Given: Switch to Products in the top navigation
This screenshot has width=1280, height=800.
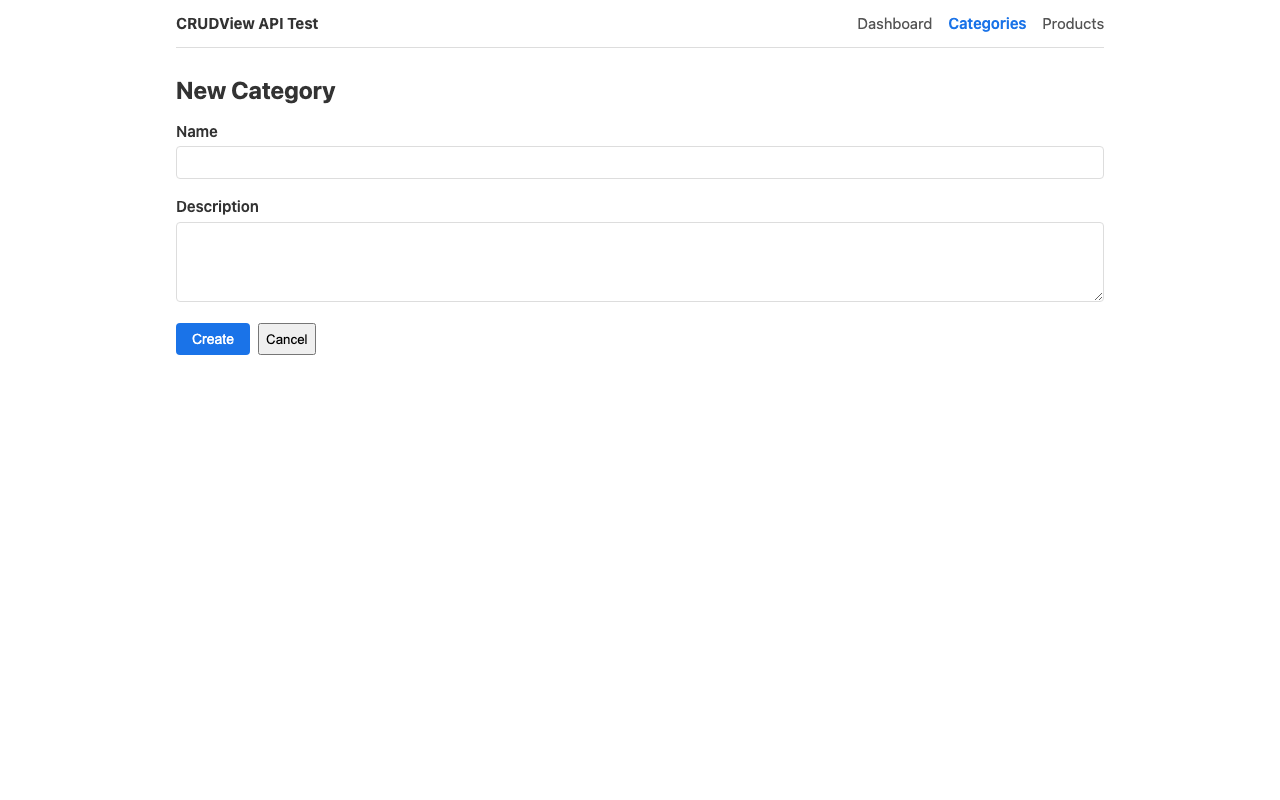Looking at the screenshot, I should tap(1073, 24).
